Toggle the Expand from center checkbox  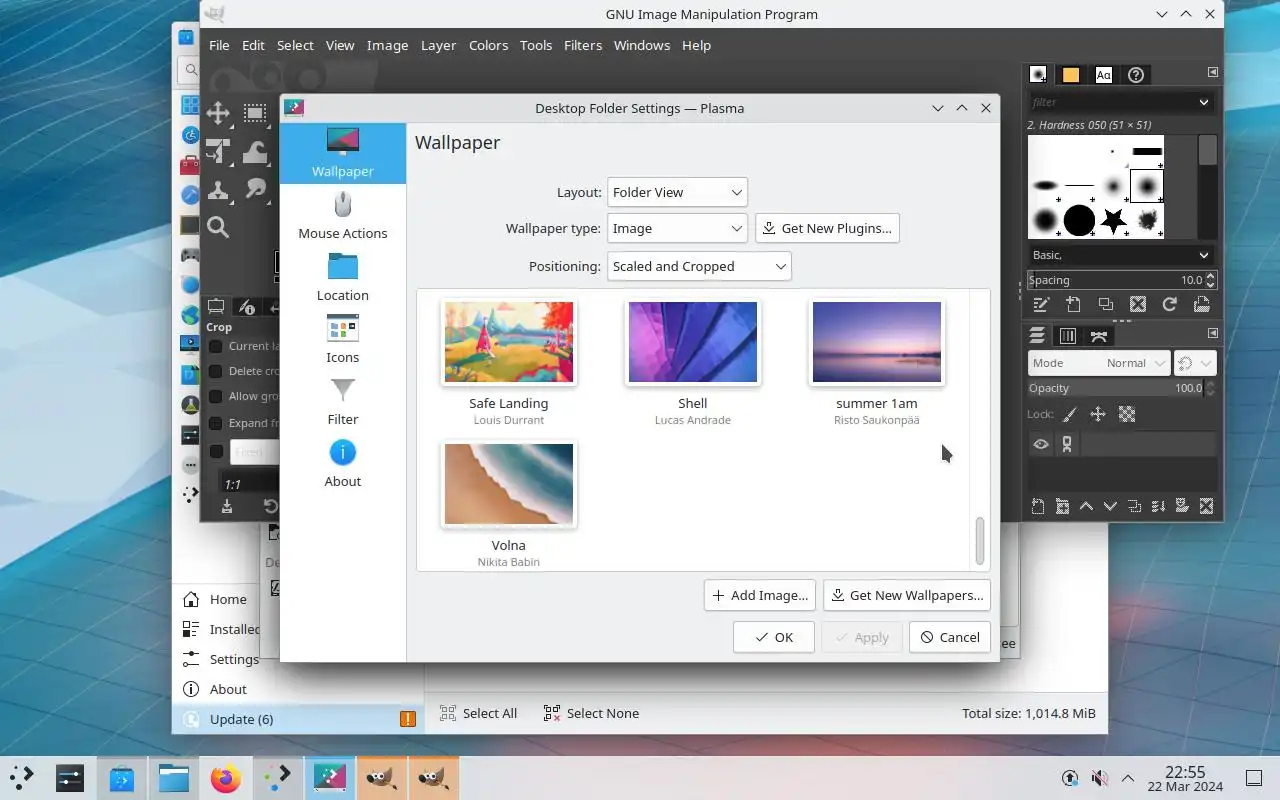click(x=215, y=422)
